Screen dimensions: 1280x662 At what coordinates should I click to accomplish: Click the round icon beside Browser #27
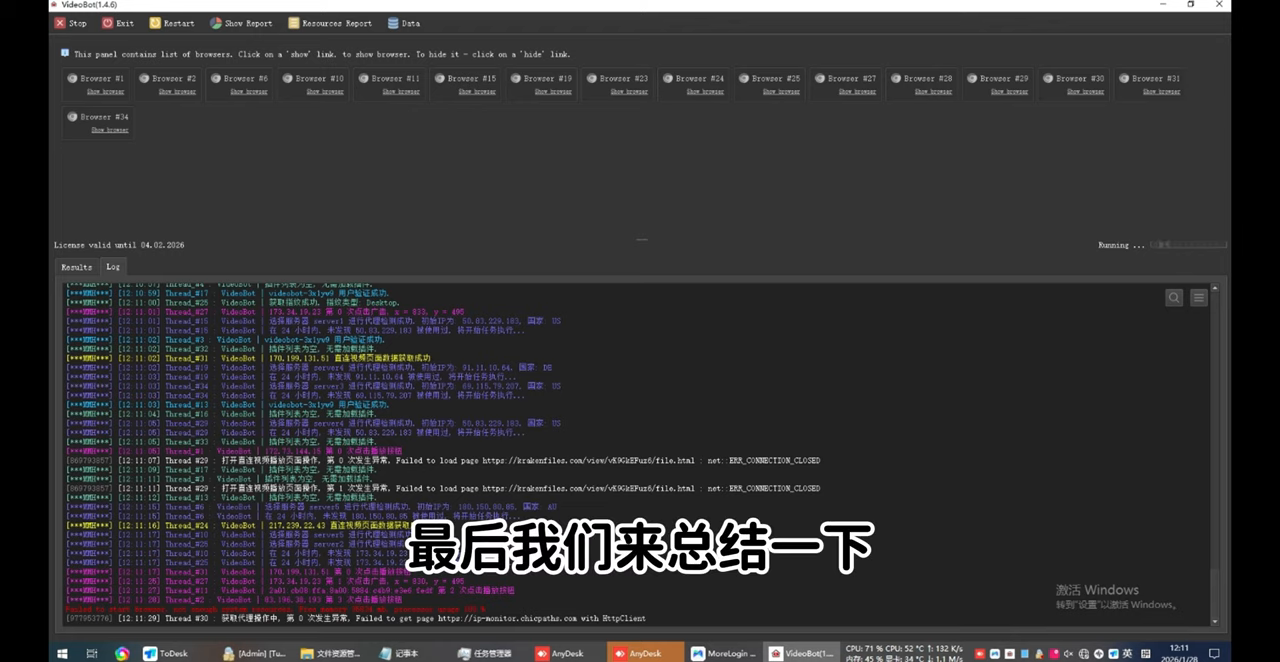tap(820, 78)
